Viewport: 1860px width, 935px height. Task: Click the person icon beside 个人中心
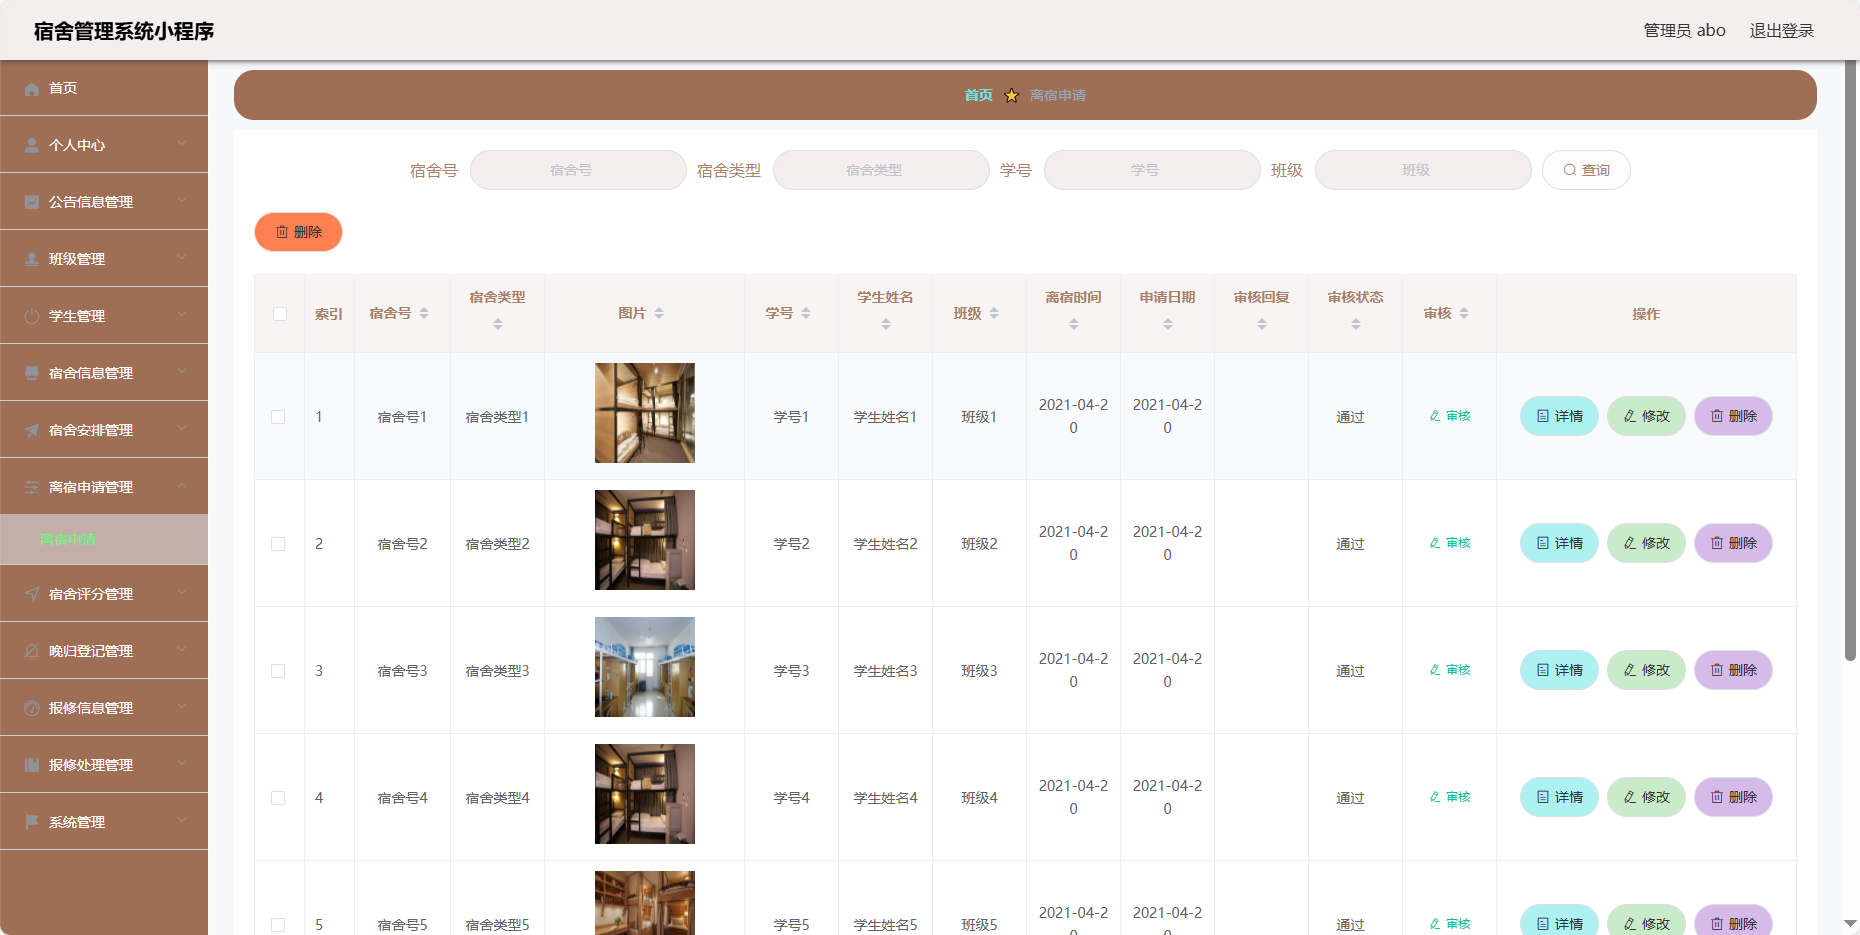point(32,146)
